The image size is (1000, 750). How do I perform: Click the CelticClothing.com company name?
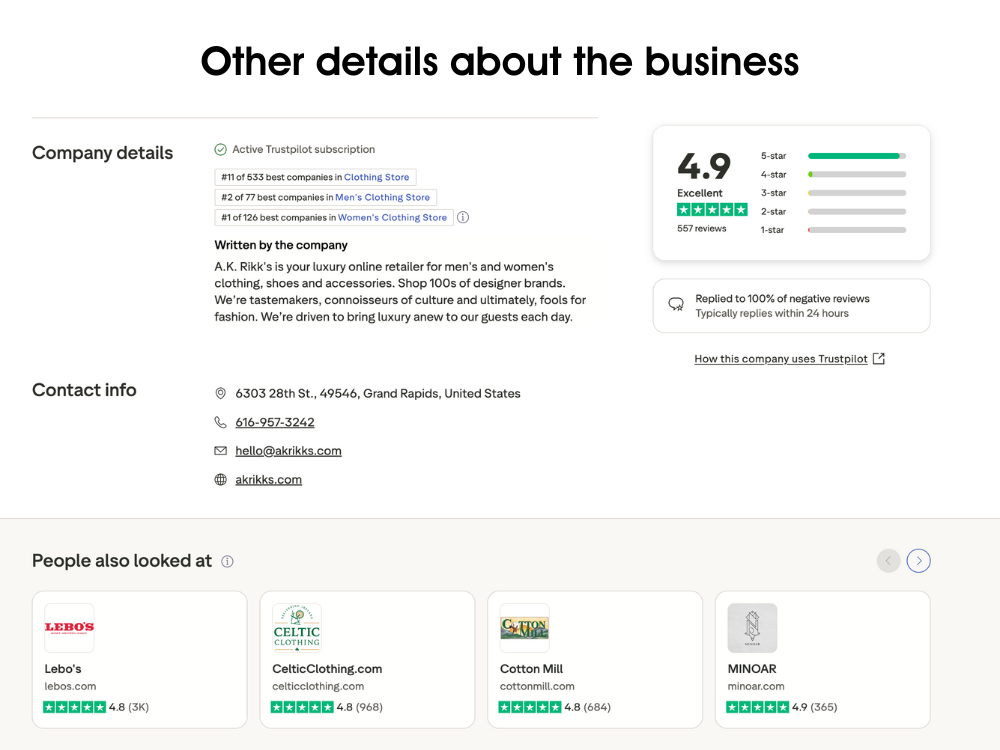[327, 669]
